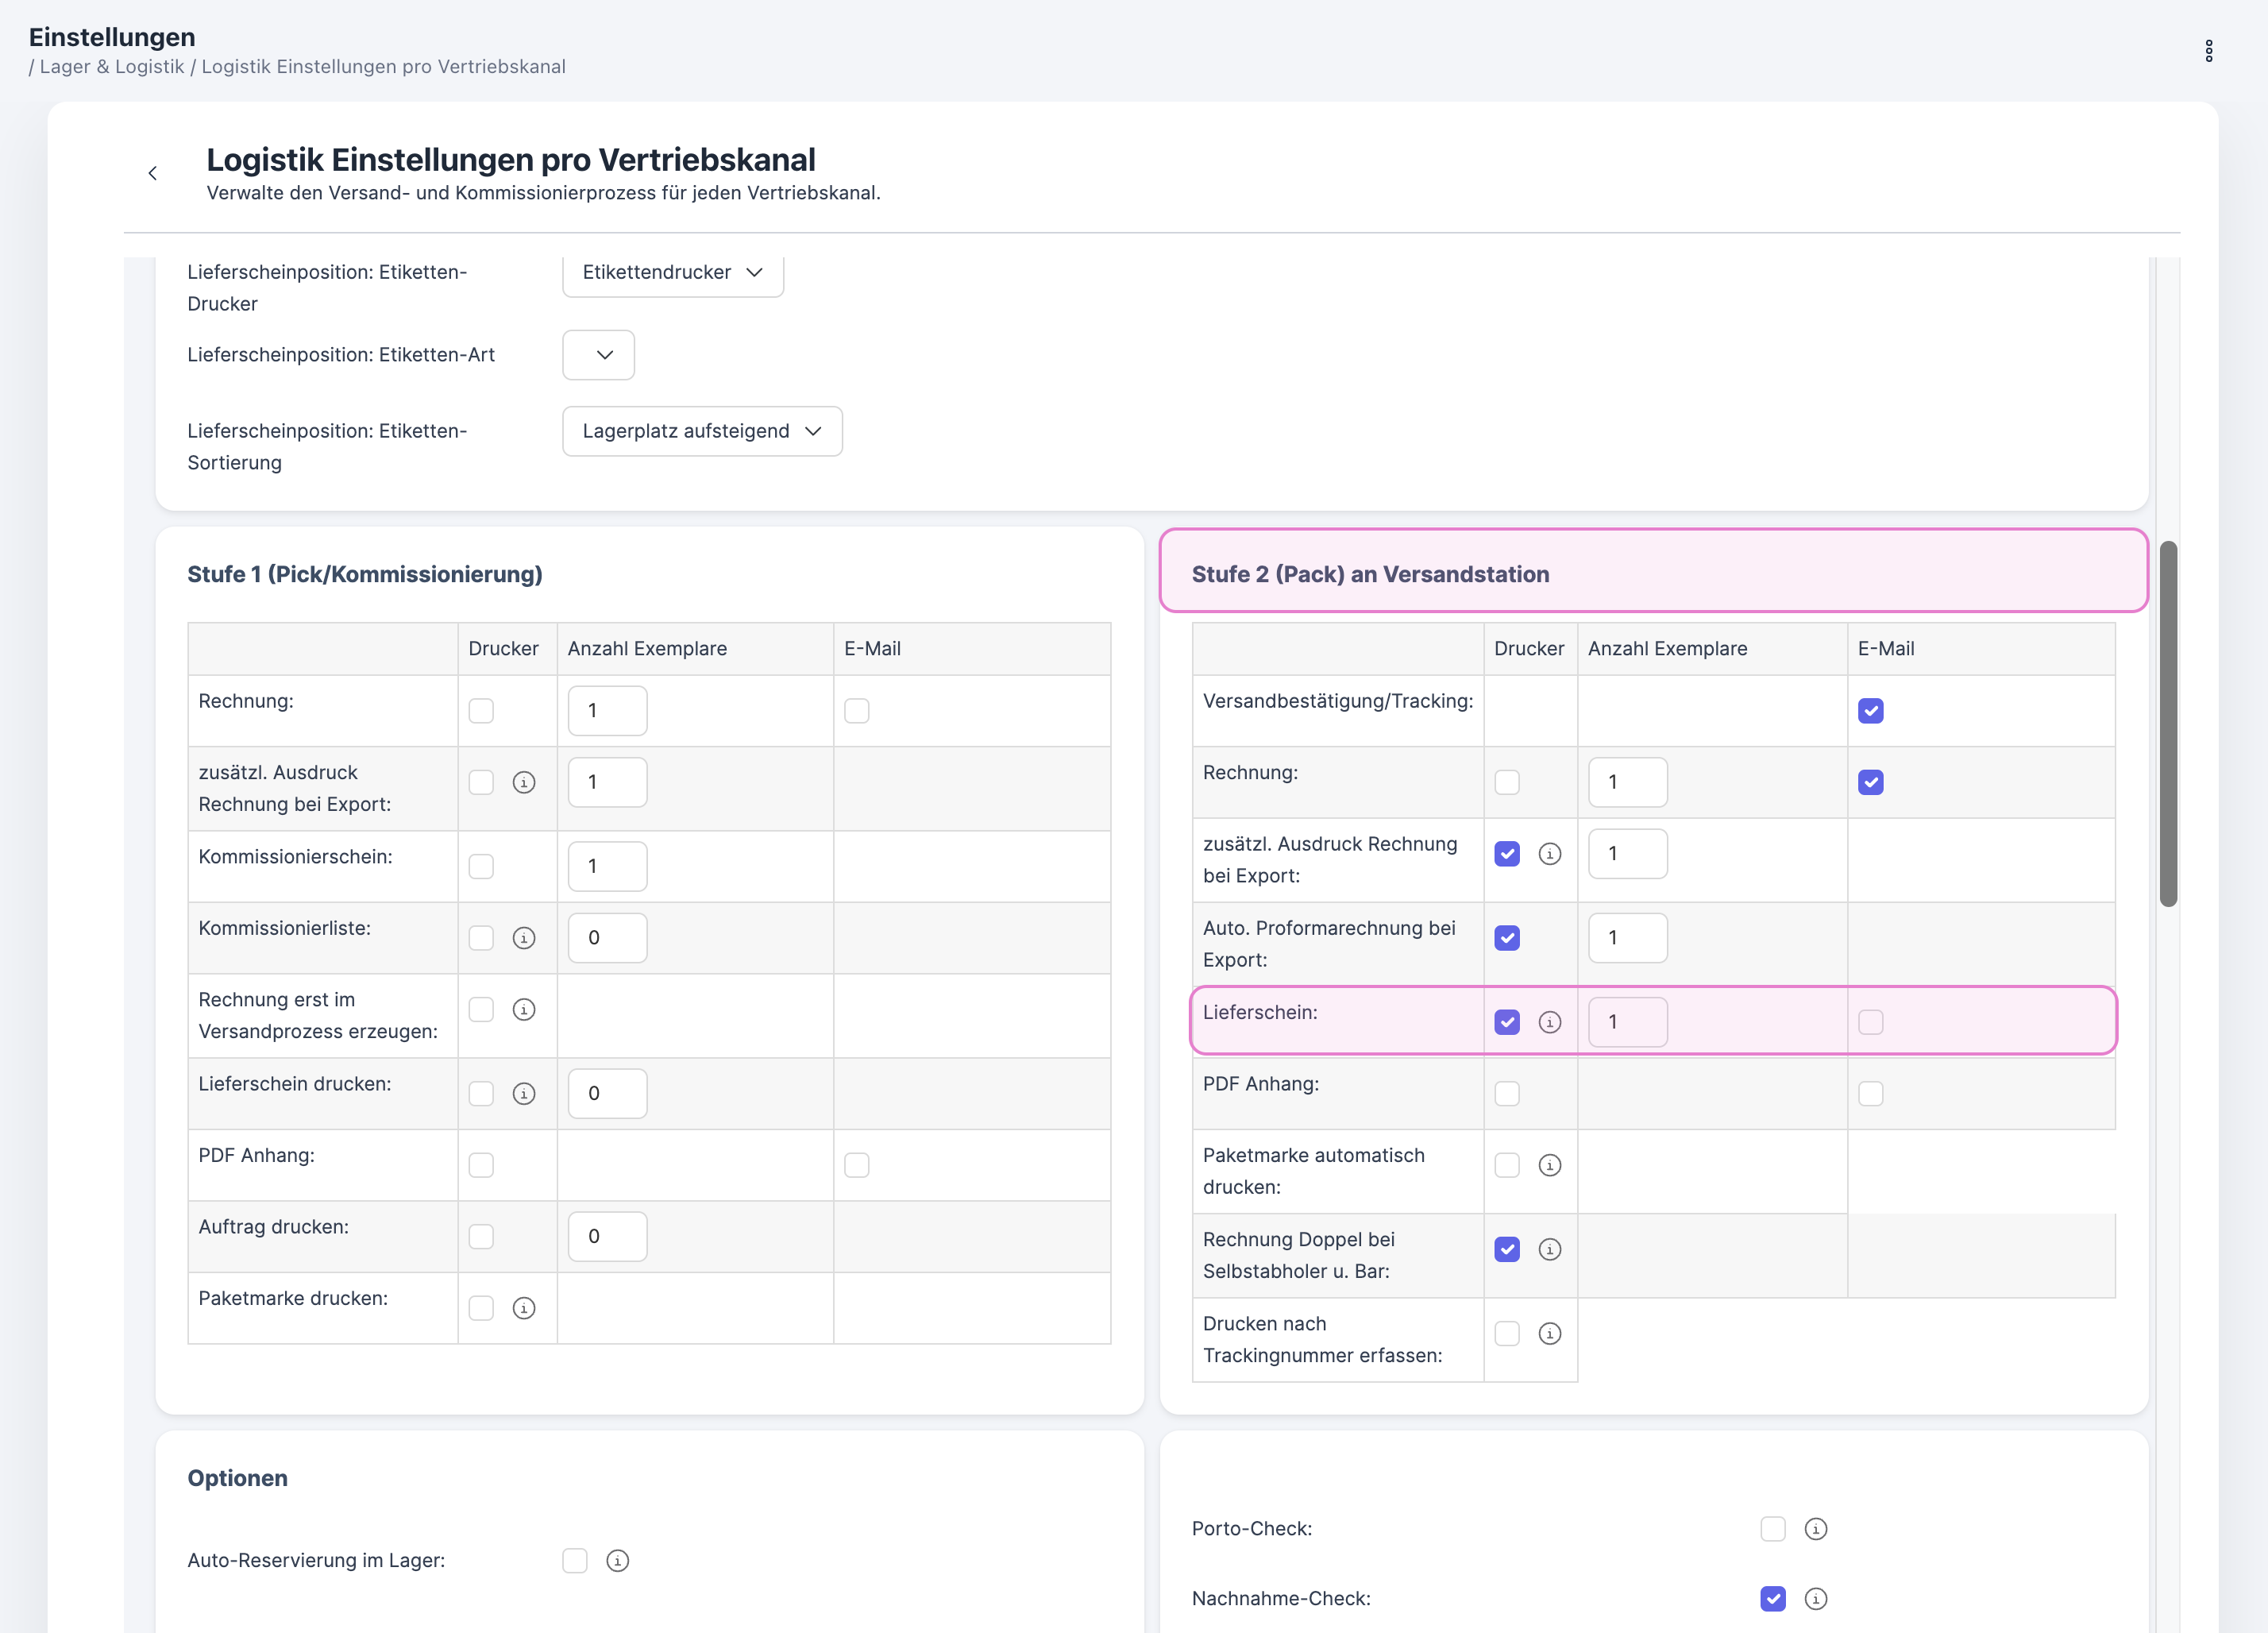Click the info icon beside Nachnahme-Check

tap(1816, 1599)
